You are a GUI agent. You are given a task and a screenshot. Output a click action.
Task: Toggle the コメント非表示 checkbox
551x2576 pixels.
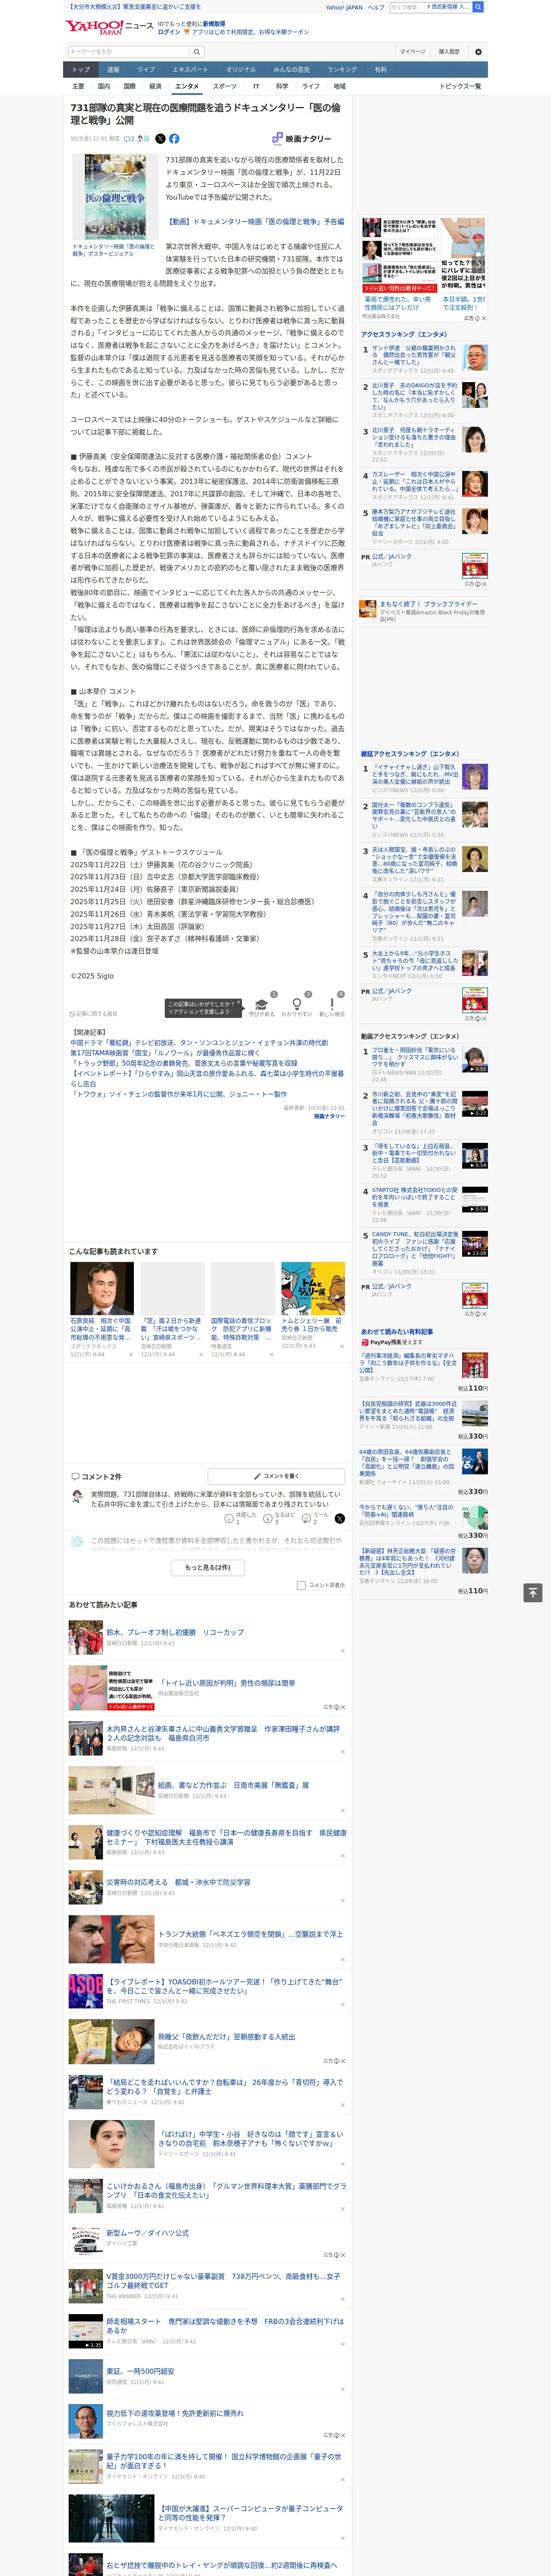pyautogui.click(x=301, y=1585)
